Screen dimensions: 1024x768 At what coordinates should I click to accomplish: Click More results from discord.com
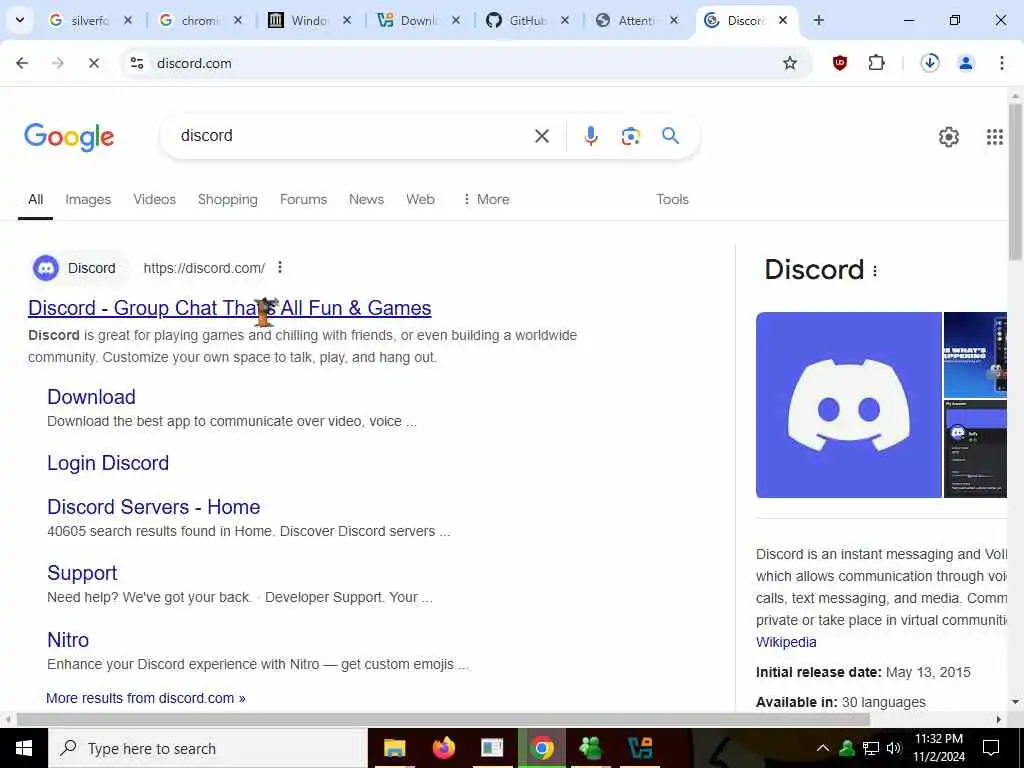pos(146,698)
